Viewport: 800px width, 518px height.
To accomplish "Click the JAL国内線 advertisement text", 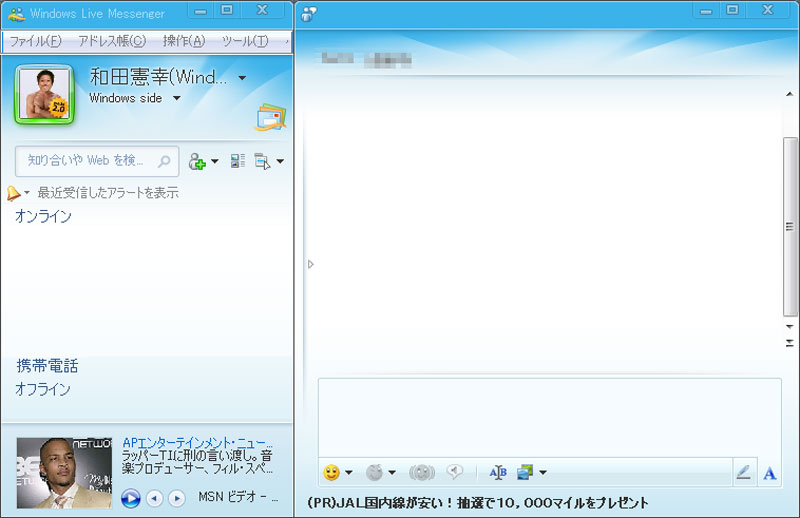I will coord(478,503).
